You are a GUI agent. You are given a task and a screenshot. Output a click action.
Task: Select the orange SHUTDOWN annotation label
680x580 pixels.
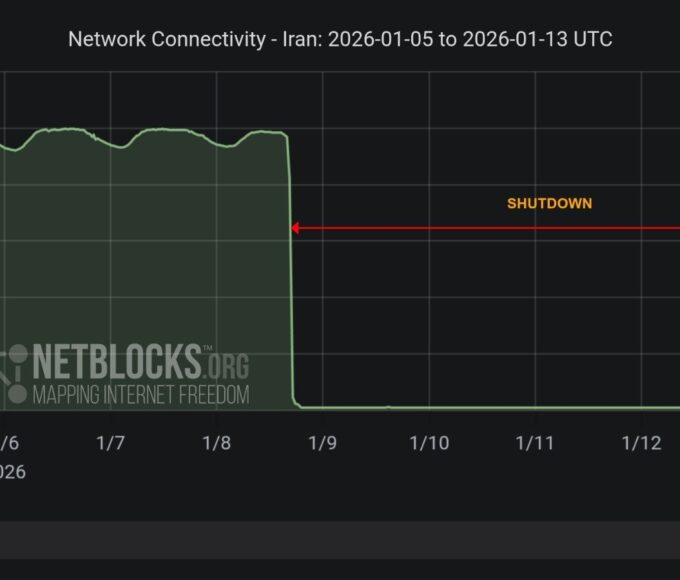pyautogui.click(x=549, y=203)
